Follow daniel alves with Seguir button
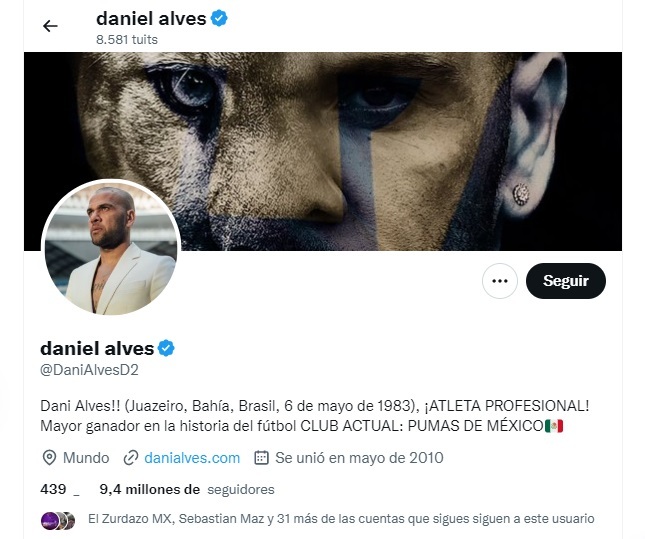645x539 pixels. pyautogui.click(x=566, y=281)
